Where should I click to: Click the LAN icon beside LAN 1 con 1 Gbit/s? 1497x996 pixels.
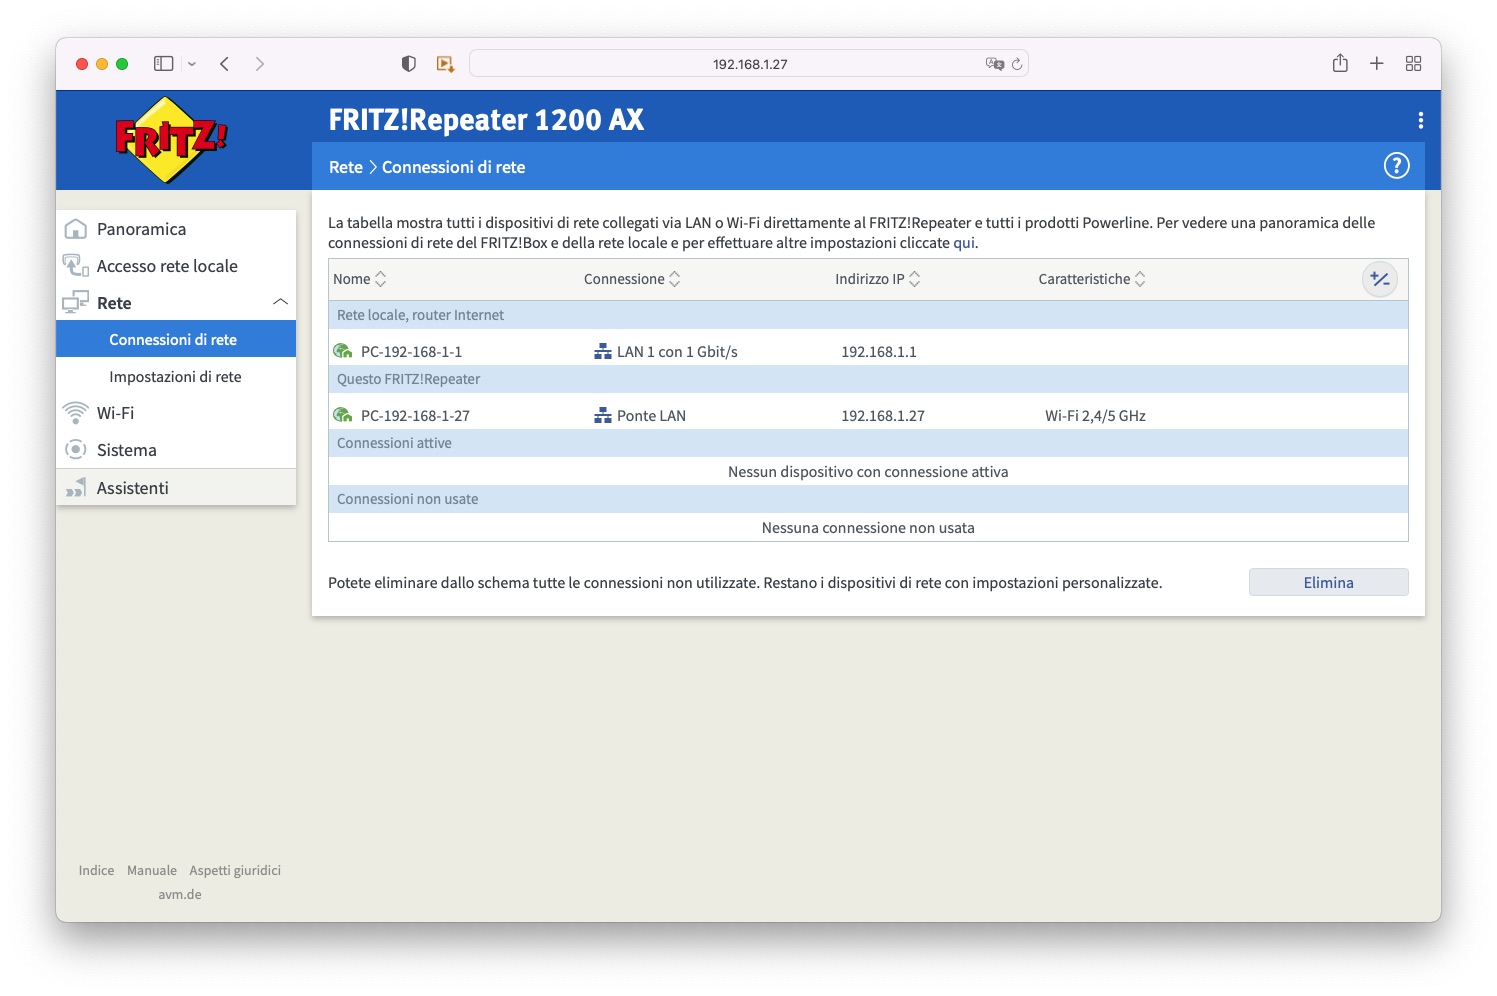coord(603,351)
